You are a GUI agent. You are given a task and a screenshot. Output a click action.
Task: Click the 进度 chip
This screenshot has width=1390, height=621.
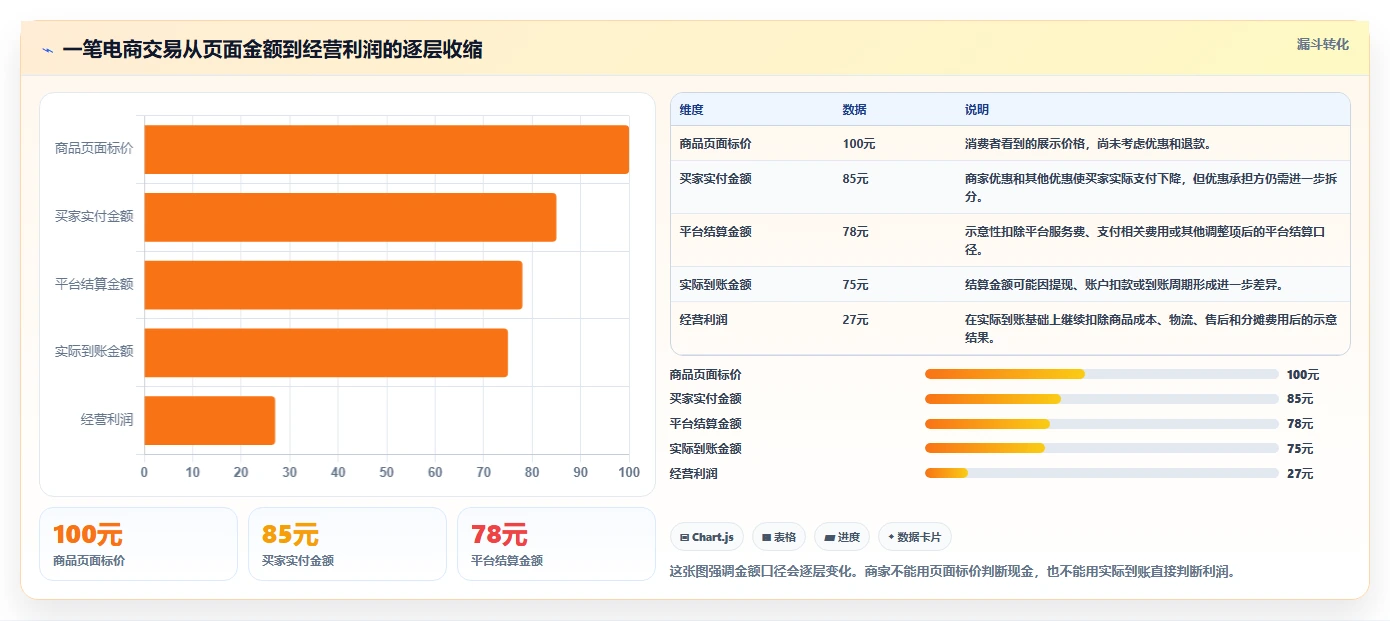(x=842, y=537)
